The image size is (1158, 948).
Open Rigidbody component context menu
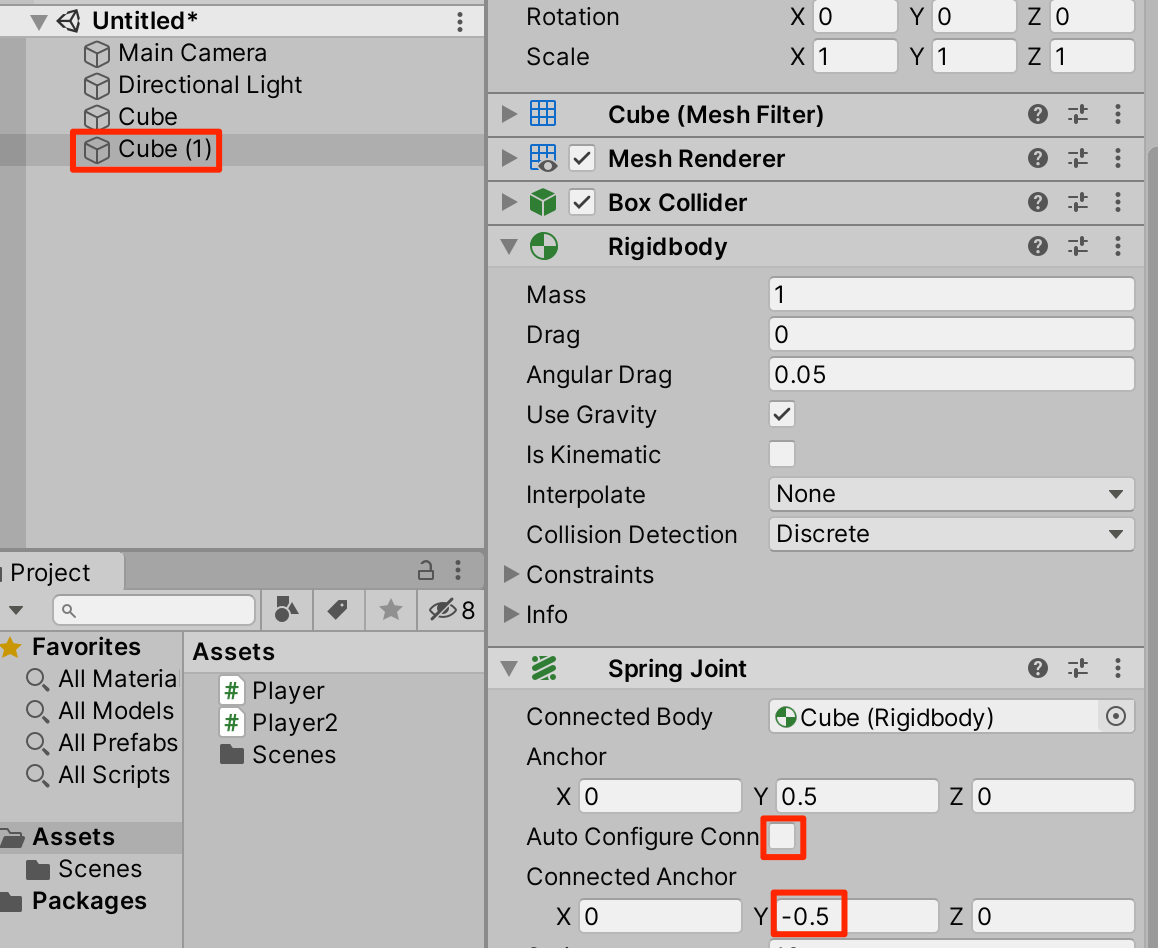click(x=1118, y=247)
